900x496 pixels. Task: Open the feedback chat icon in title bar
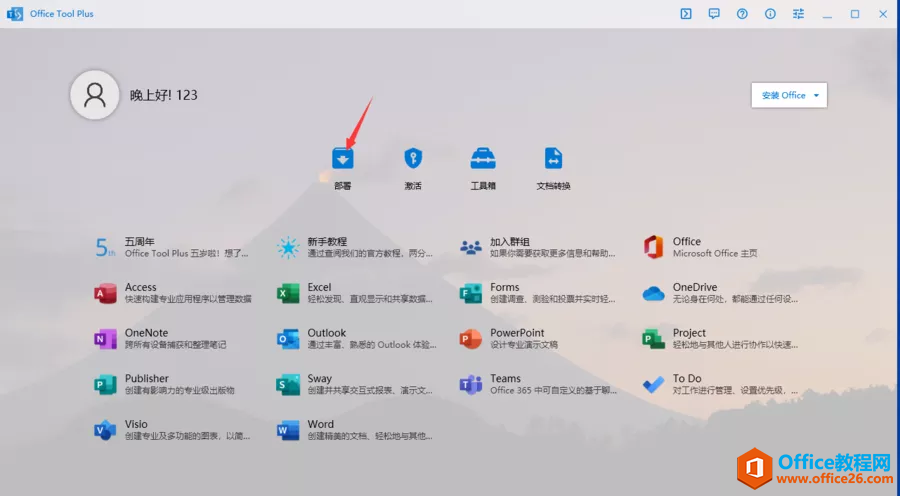pos(714,14)
